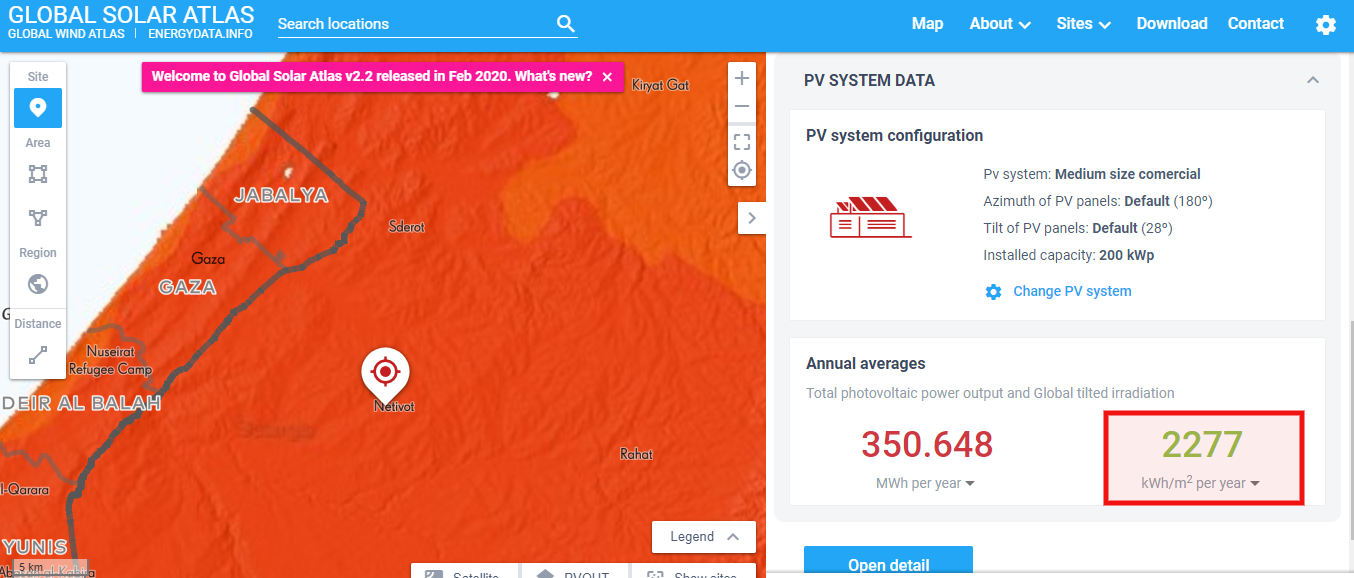
Task: Collapse the side panel with the arrow
Action: [752, 218]
